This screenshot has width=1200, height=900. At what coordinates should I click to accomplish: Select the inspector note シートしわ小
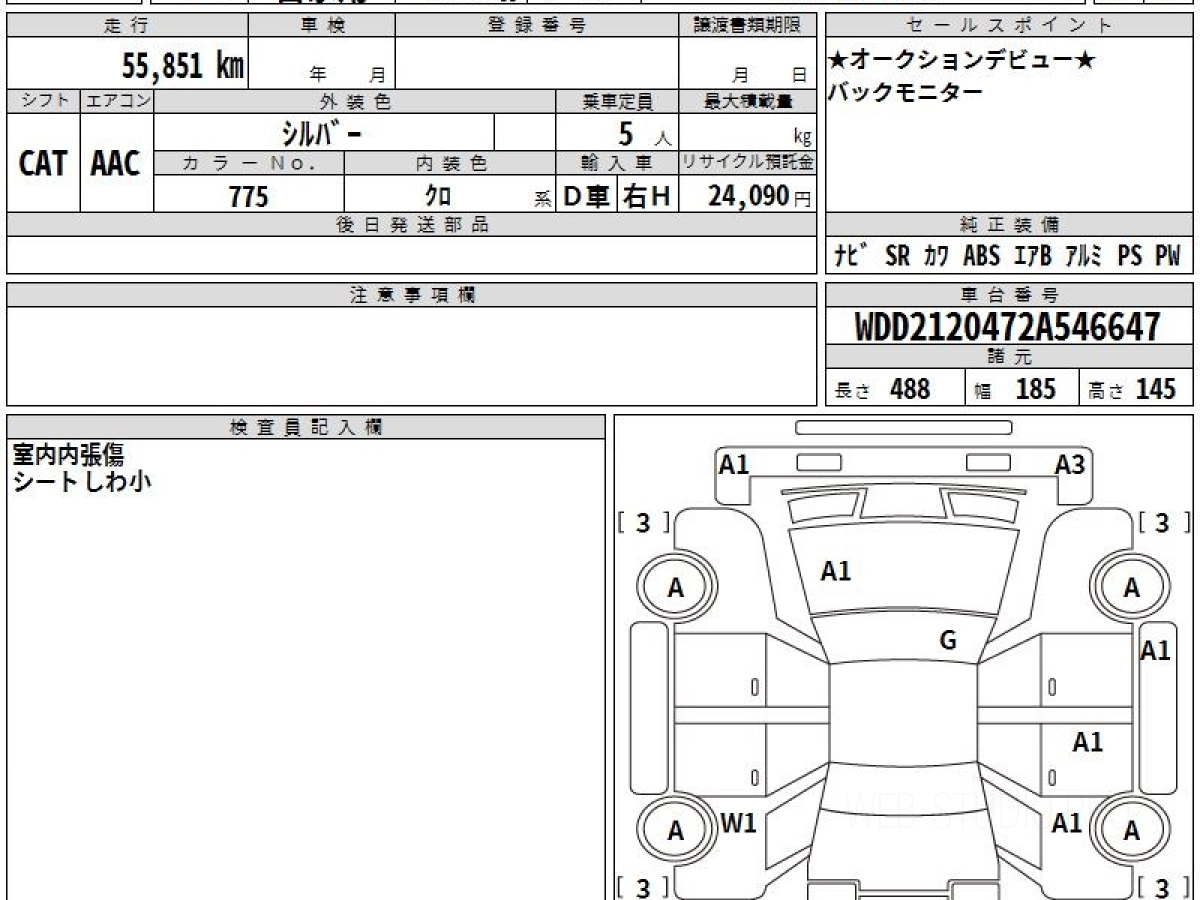coord(82,481)
